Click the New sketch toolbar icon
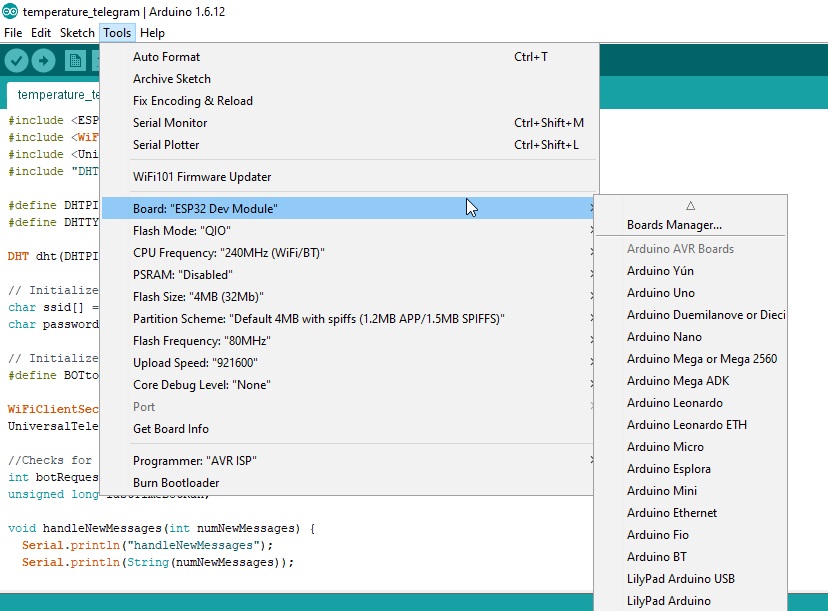Screen dimensions: 828x611 click(x=75, y=61)
